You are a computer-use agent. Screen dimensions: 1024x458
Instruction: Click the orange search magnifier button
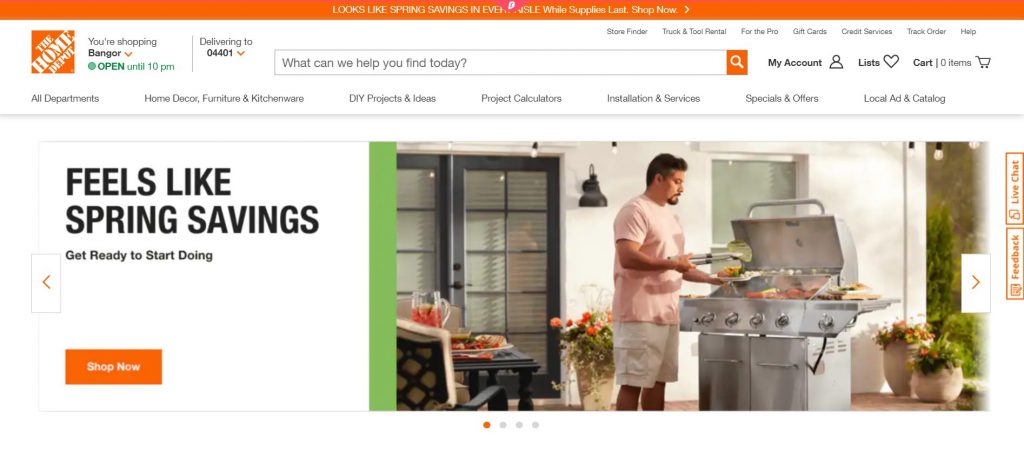pyautogui.click(x=737, y=63)
